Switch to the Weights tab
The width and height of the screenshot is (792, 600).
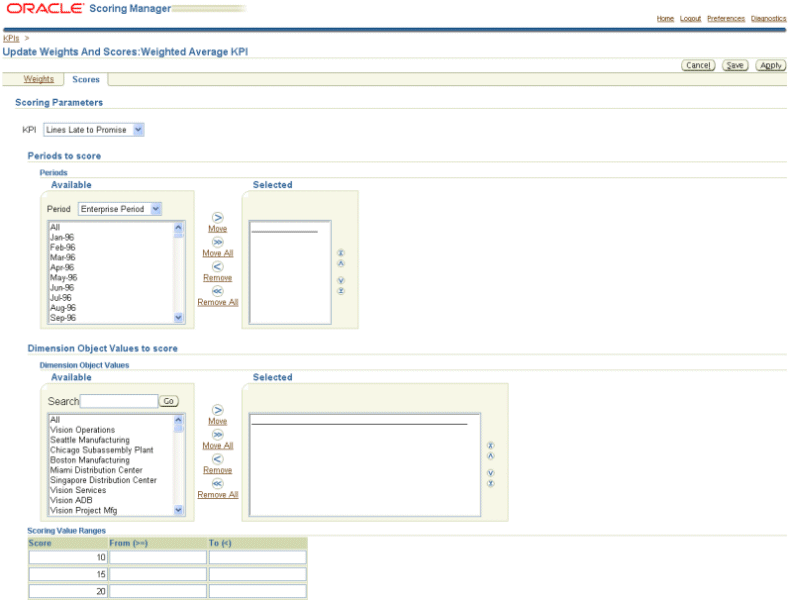coord(38,79)
